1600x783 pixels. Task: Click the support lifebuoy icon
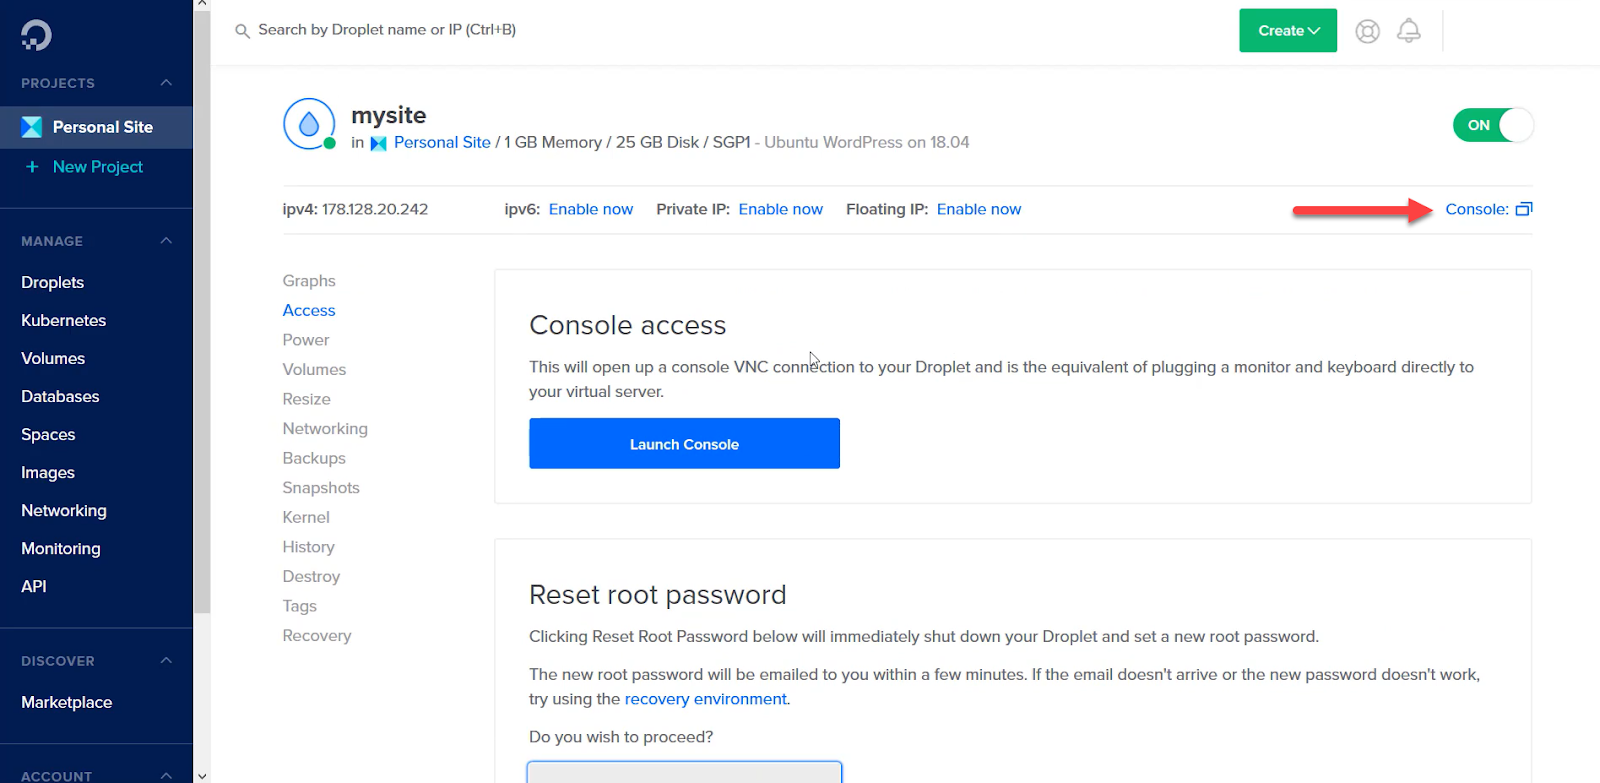pyautogui.click(x=1367, y=31)
